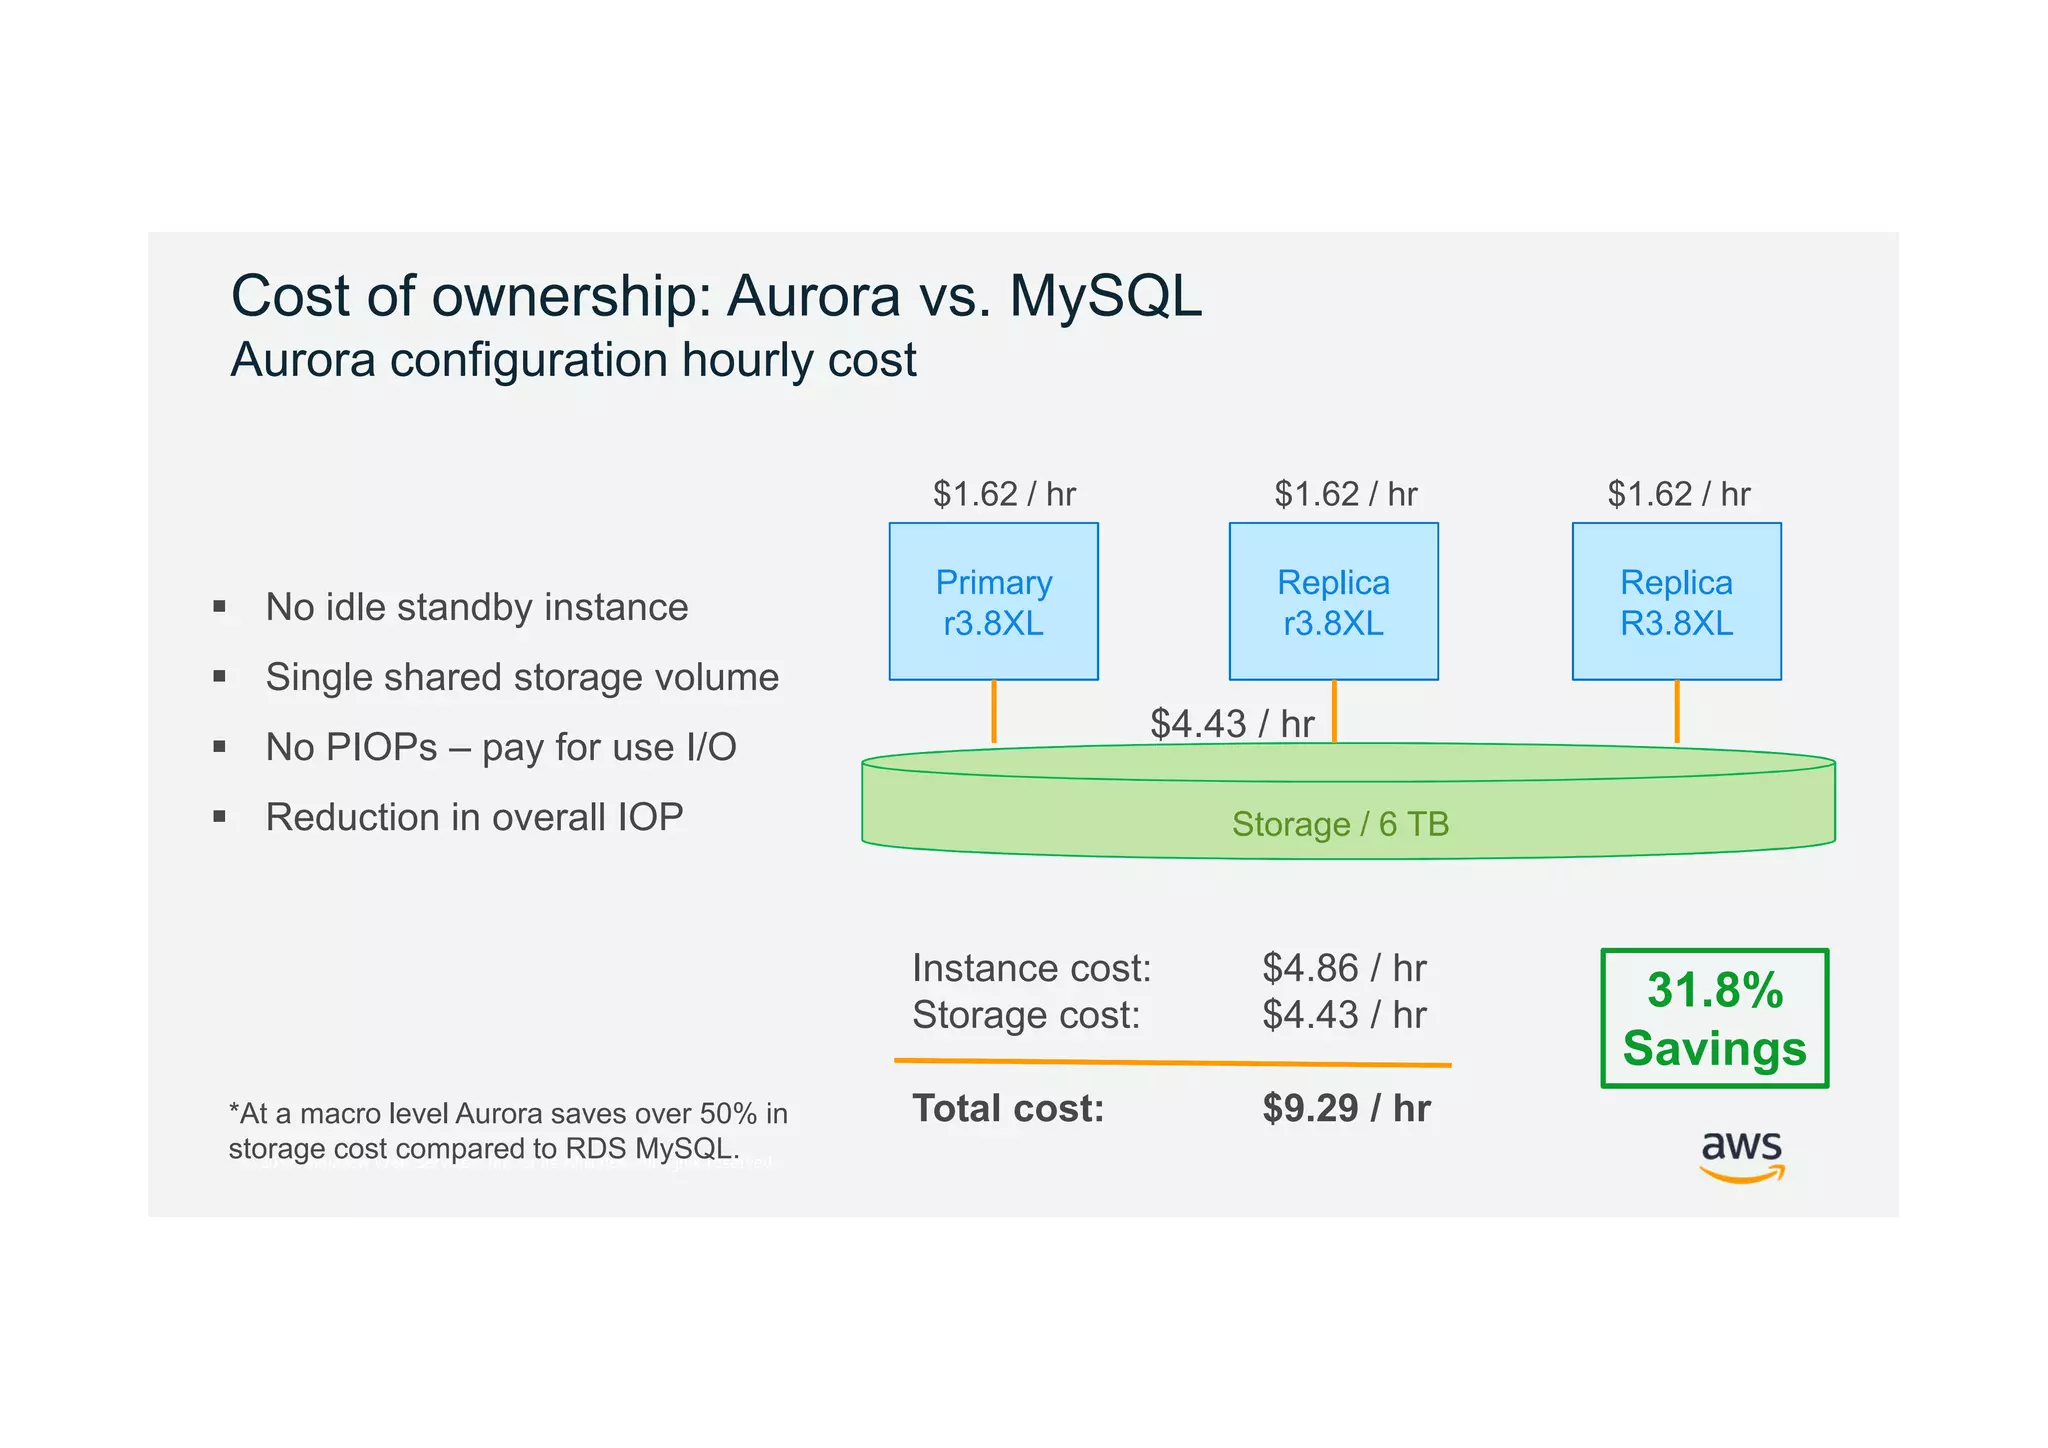The width and height of the screenshot is (2048, 1448).
Task: Click the No idle standby instance bullet
Action: click(476, 607)
